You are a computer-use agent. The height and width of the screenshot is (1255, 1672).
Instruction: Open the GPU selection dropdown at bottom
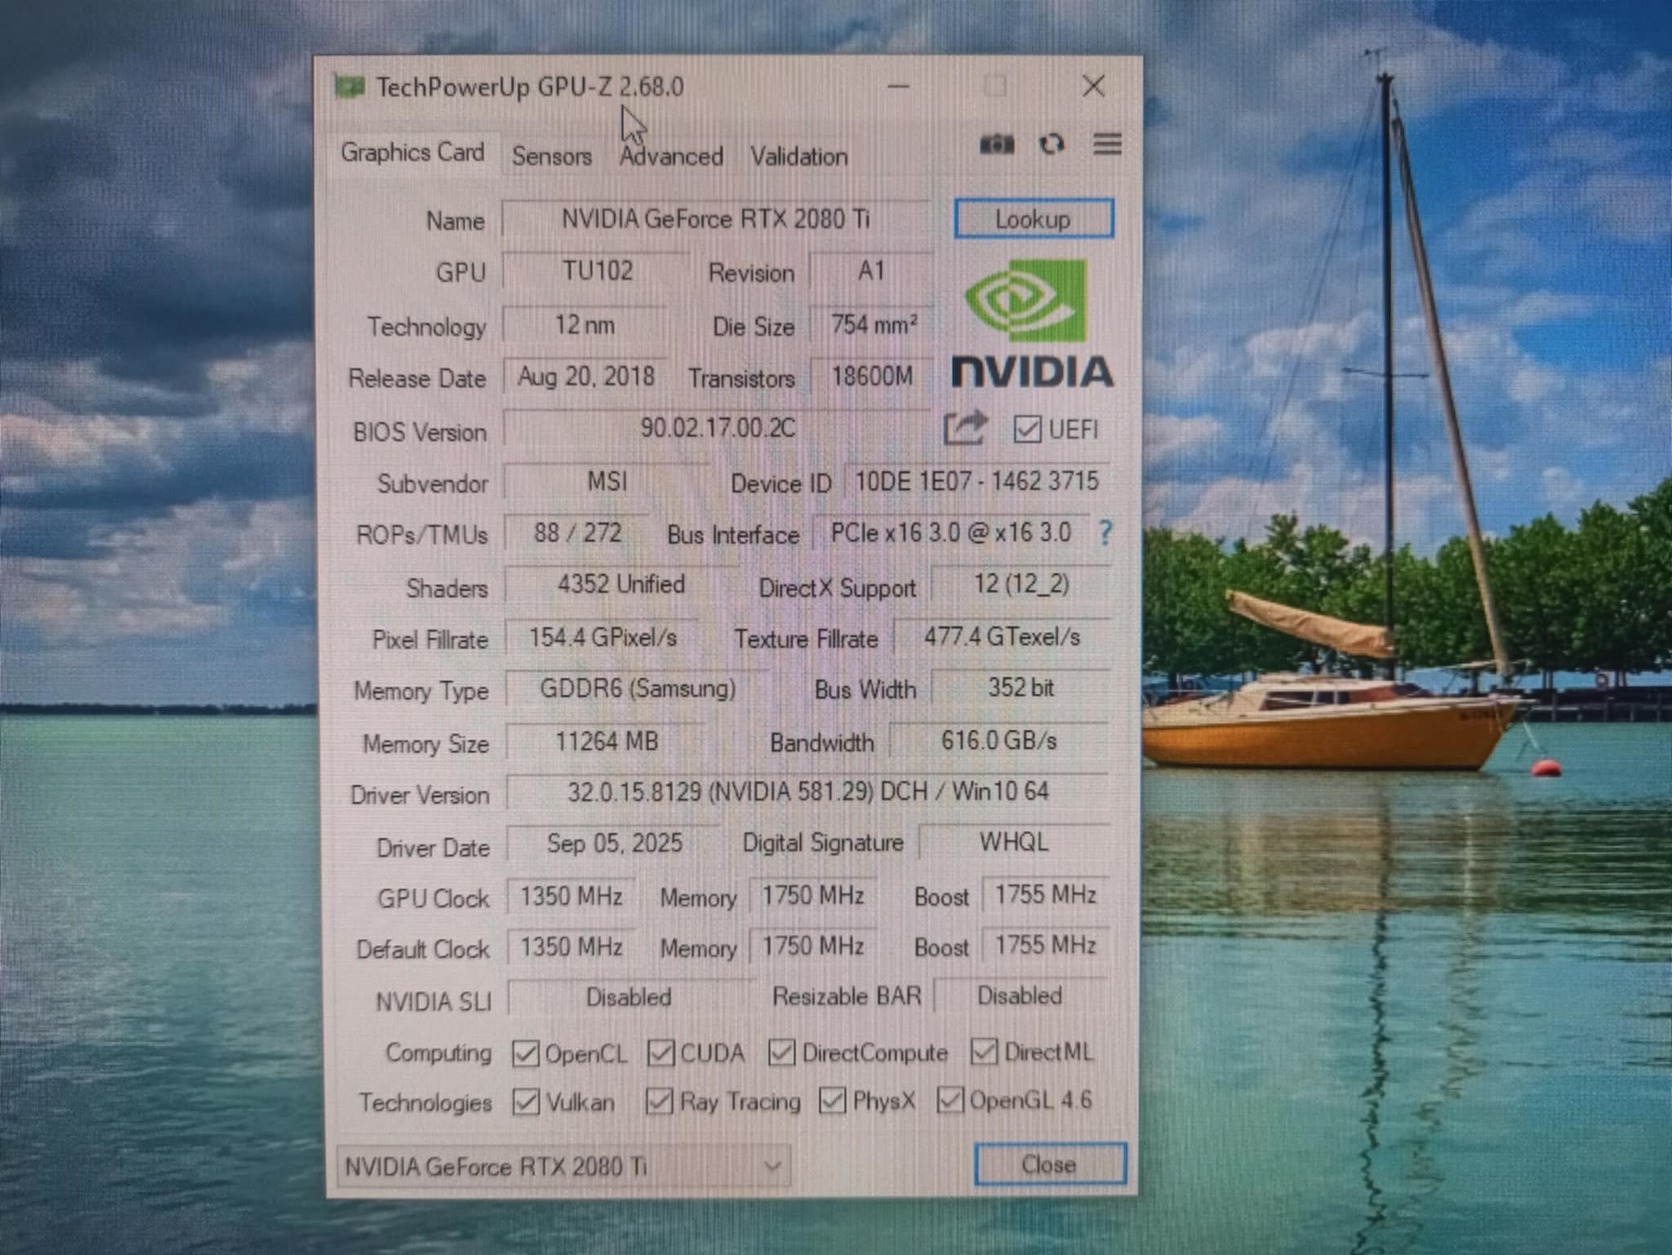tap(564, 1167)
